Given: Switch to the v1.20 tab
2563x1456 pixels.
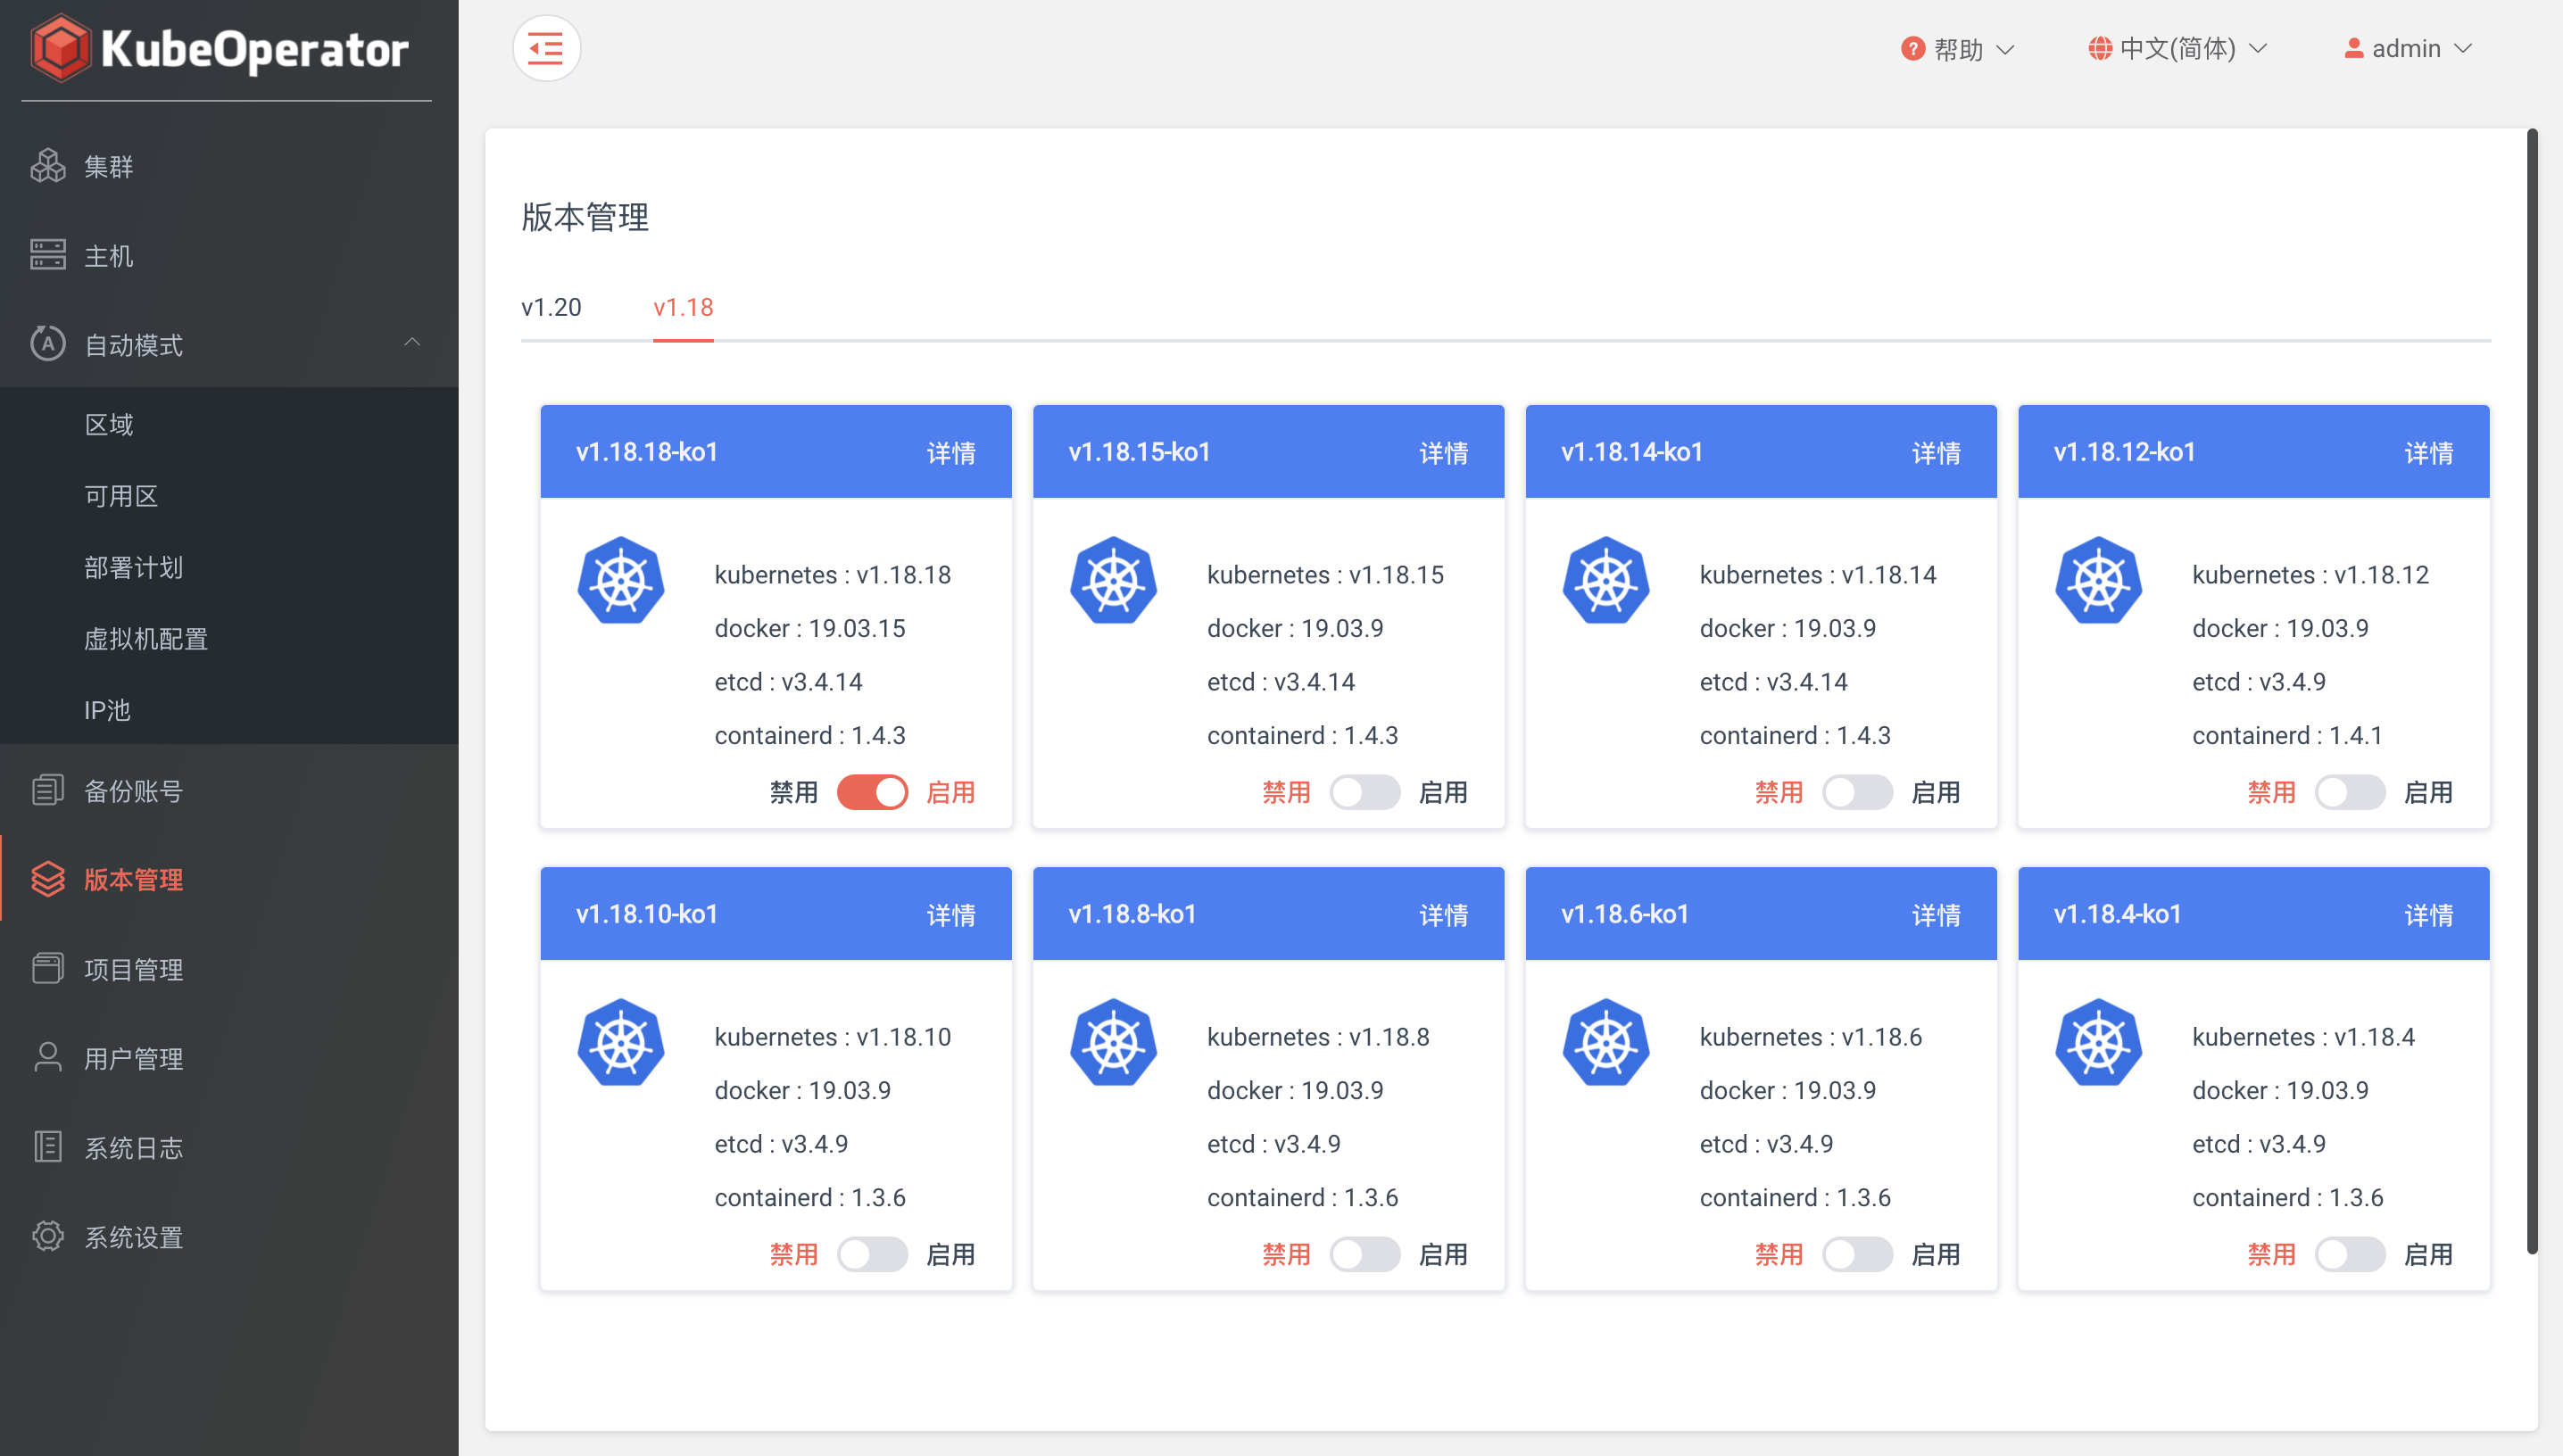Looking at the screenshot, I should (x=551, y=307).
